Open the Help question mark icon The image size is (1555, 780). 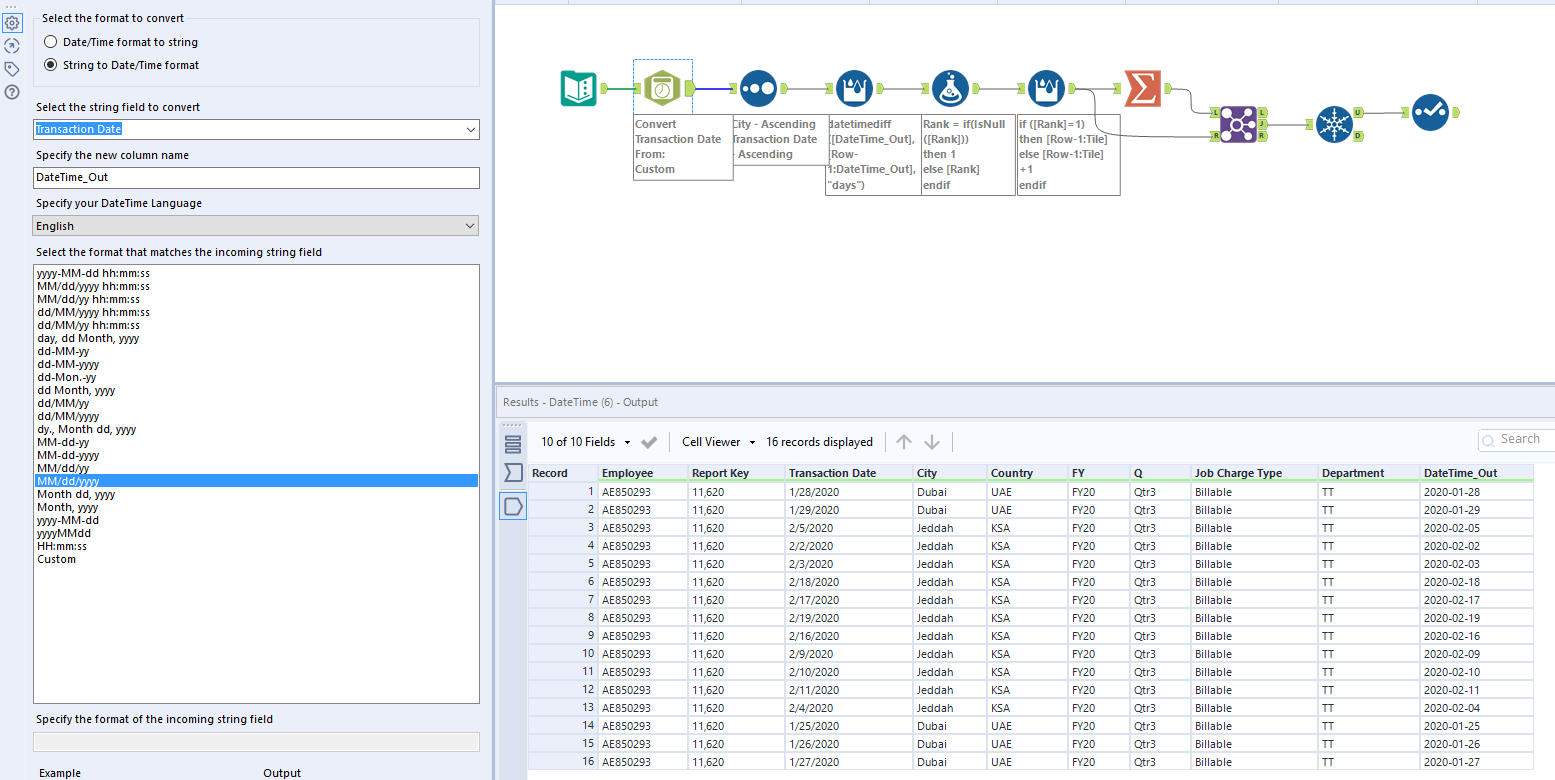point(12,92)
